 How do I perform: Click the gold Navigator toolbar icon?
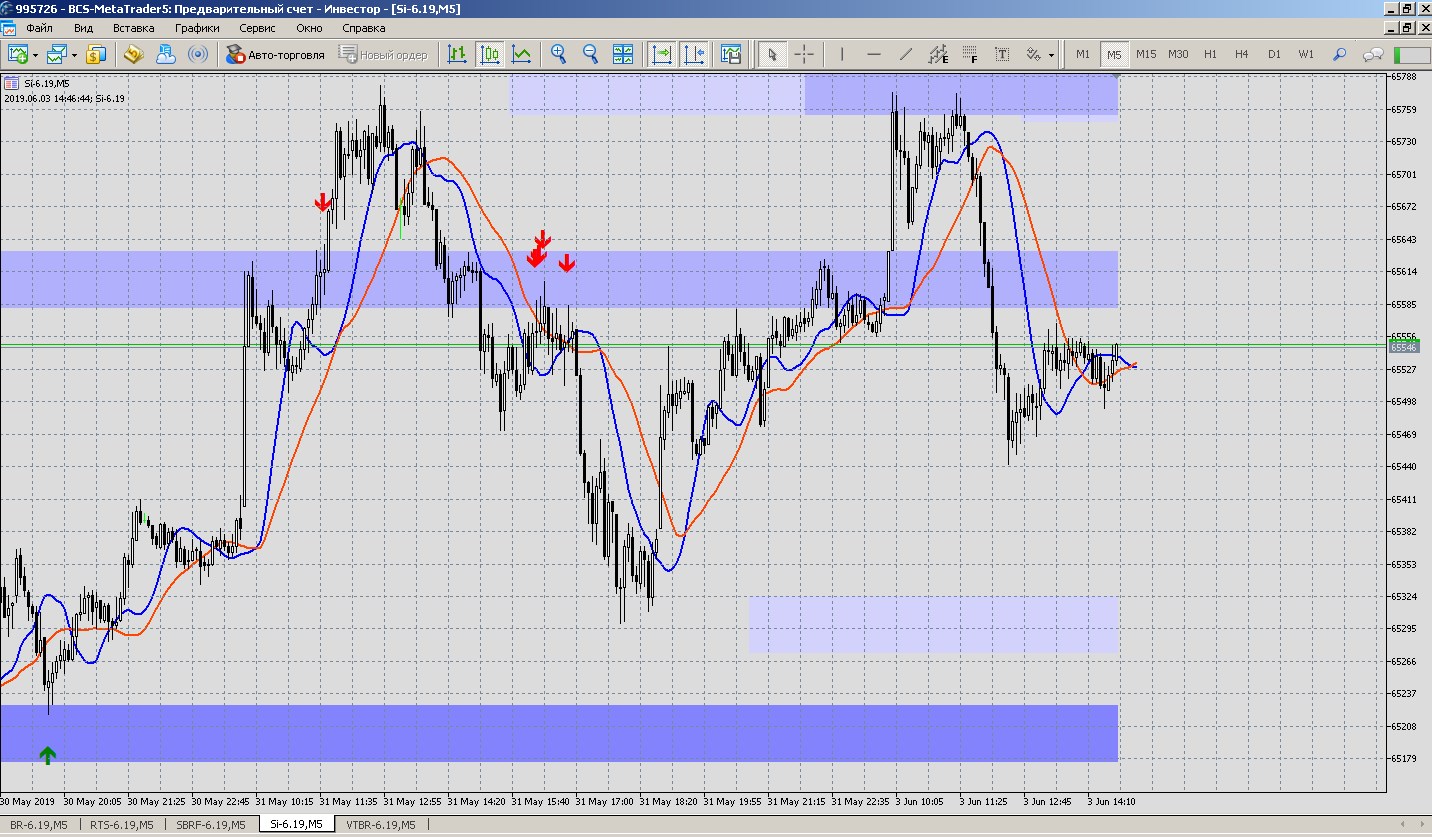coord(133,54)
